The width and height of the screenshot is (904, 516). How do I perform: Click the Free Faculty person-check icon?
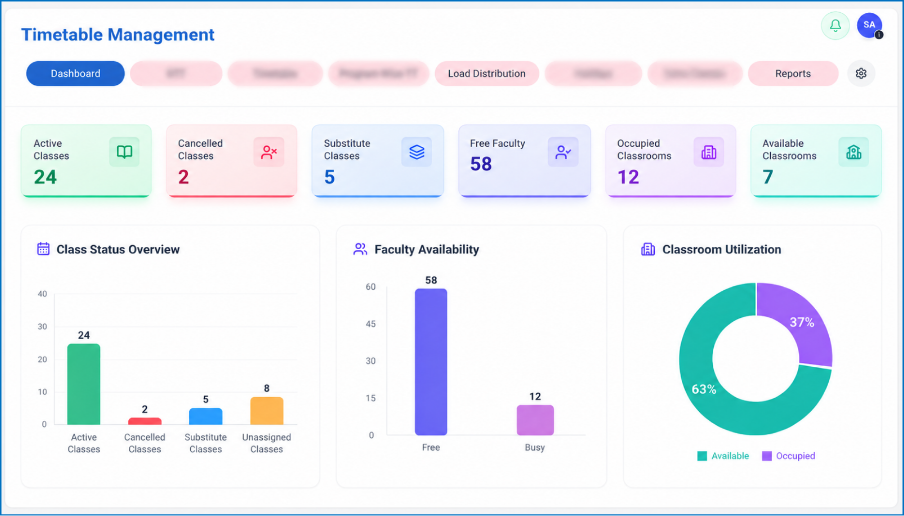coord(563,152)
